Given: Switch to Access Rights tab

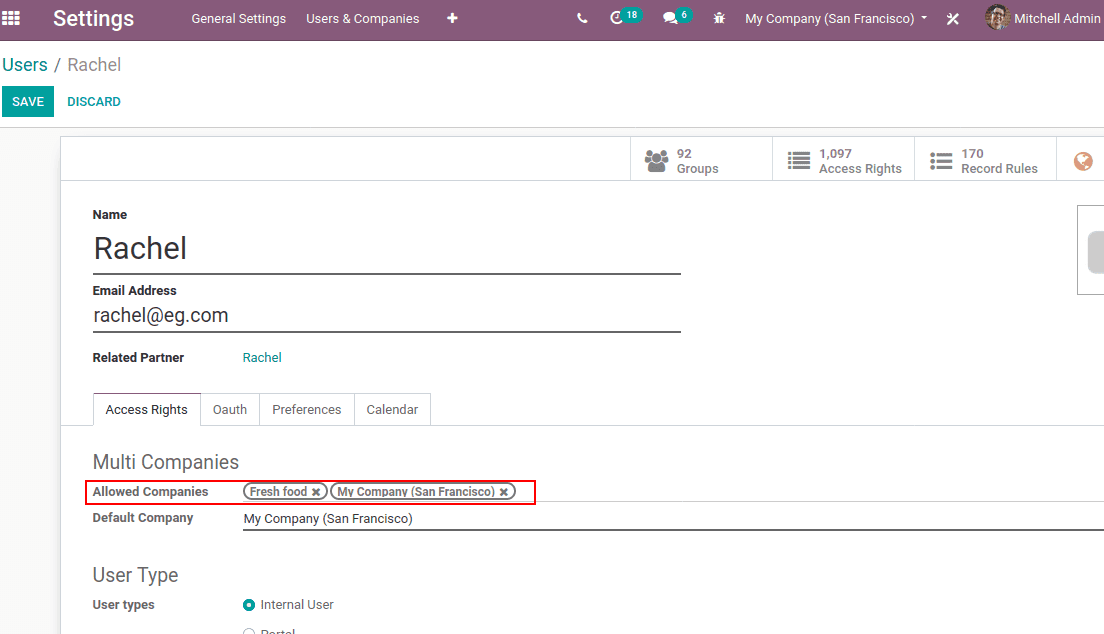Looking at the screenshot, I should coord(146,409).
